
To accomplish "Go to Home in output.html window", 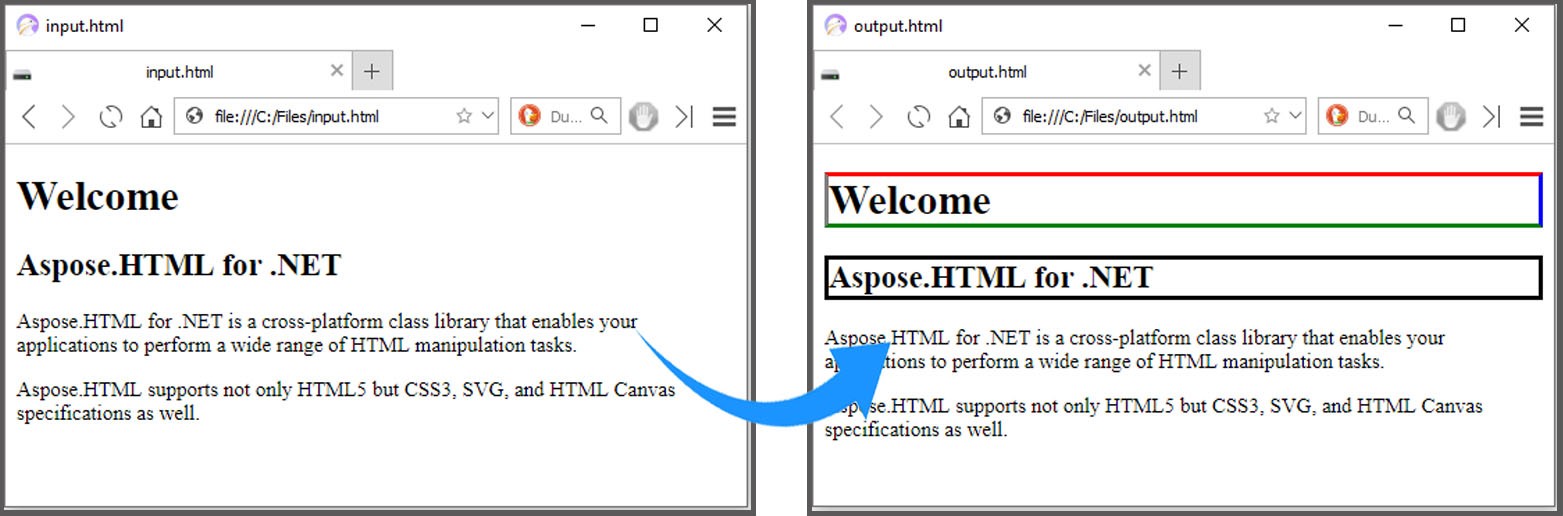I will (x=958, y=117).
